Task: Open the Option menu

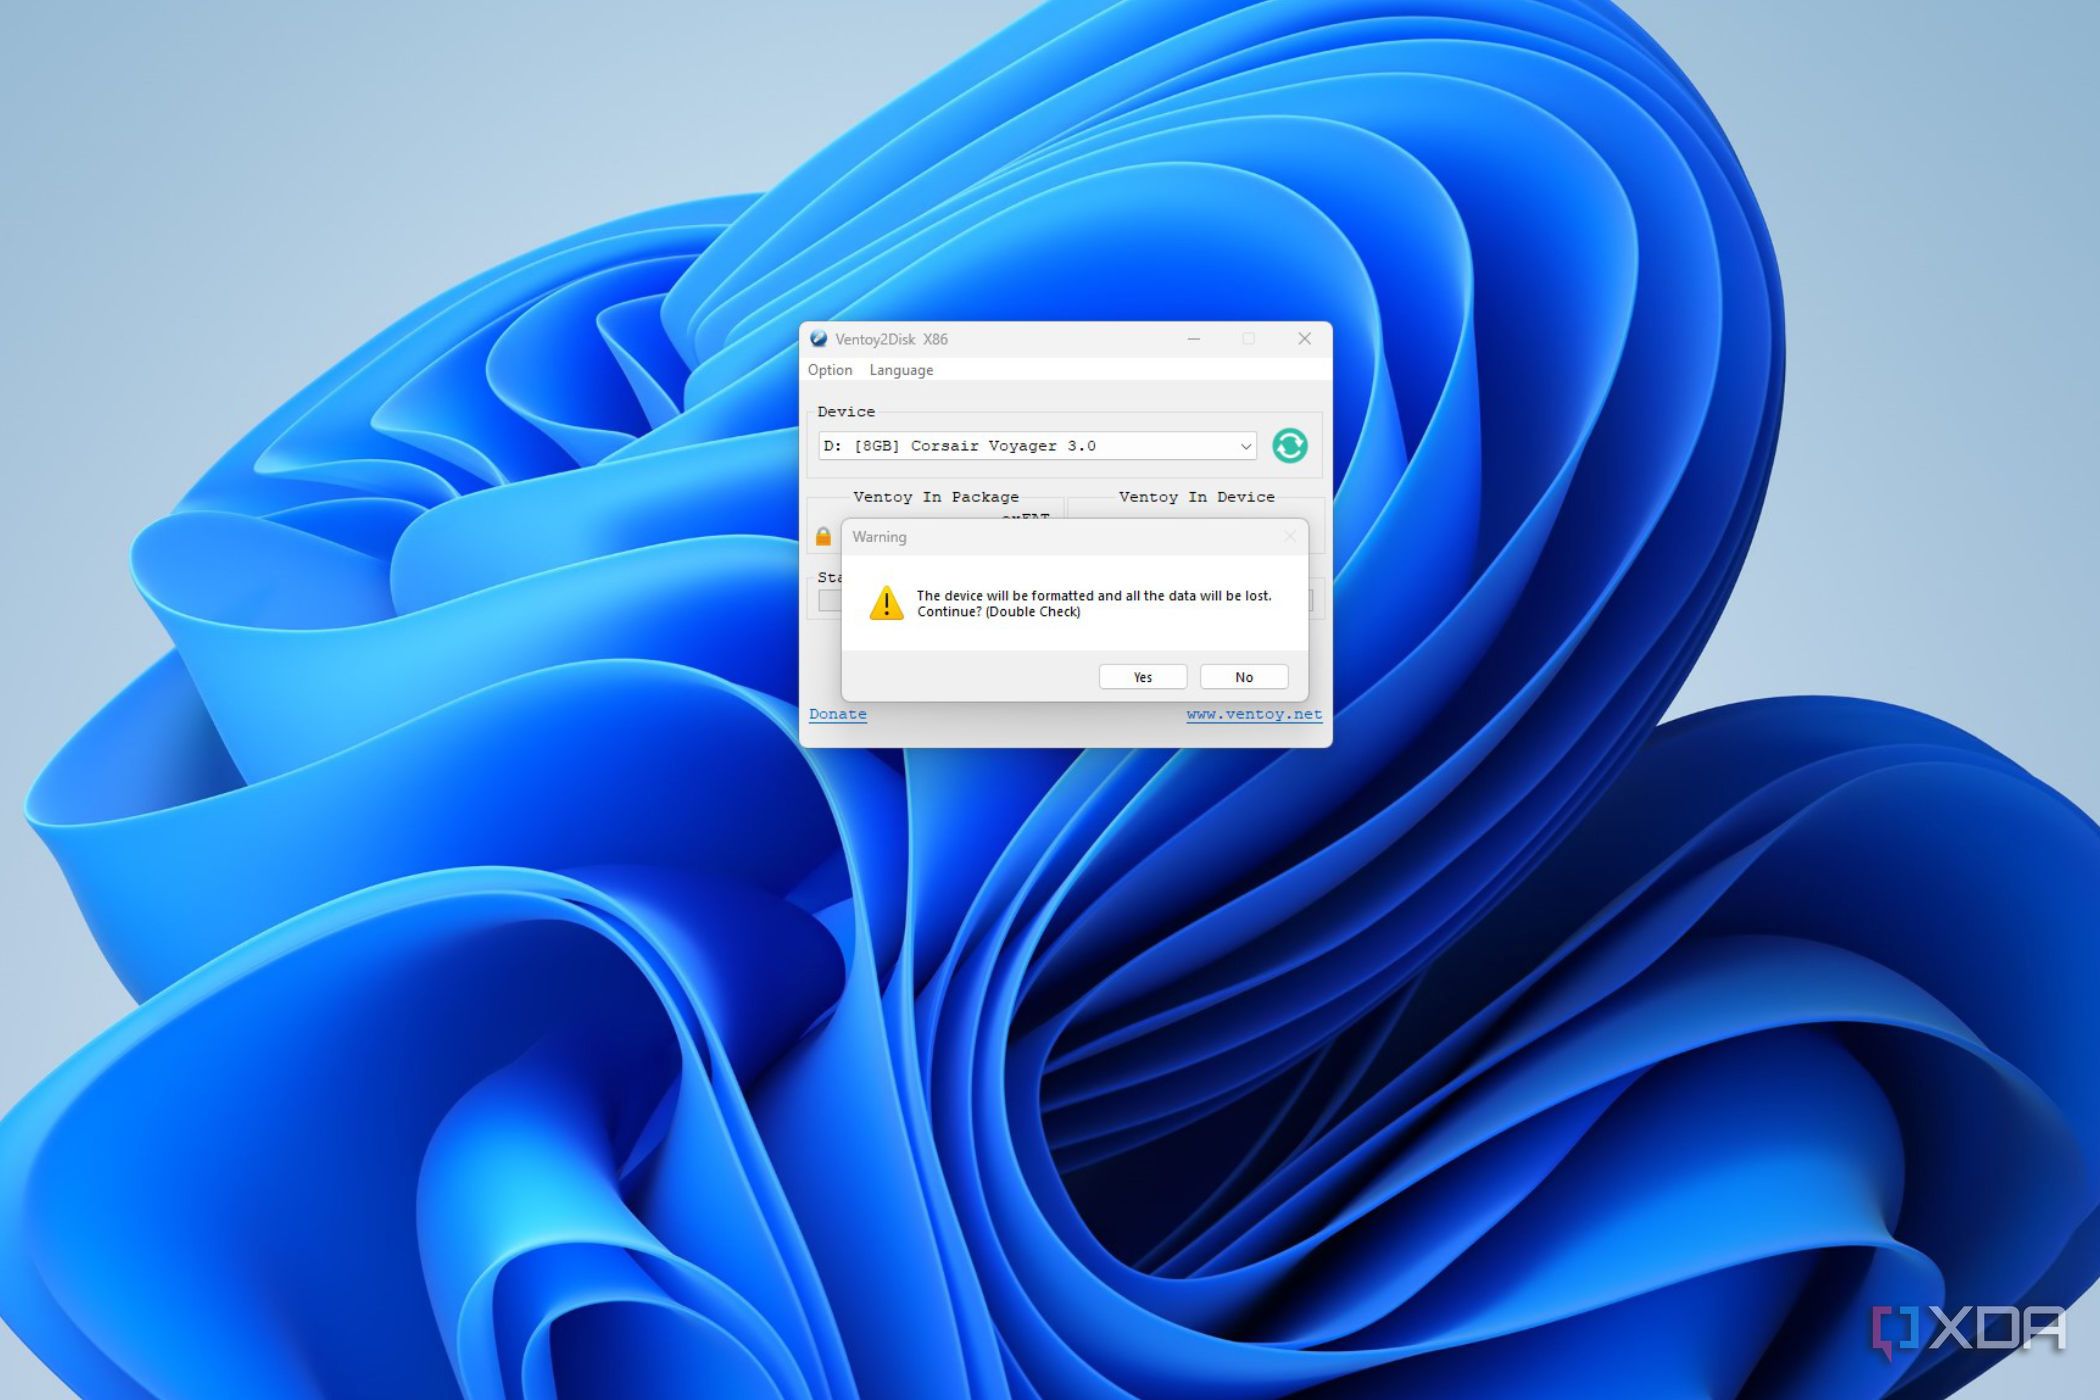Action: [x=830, y=370]
